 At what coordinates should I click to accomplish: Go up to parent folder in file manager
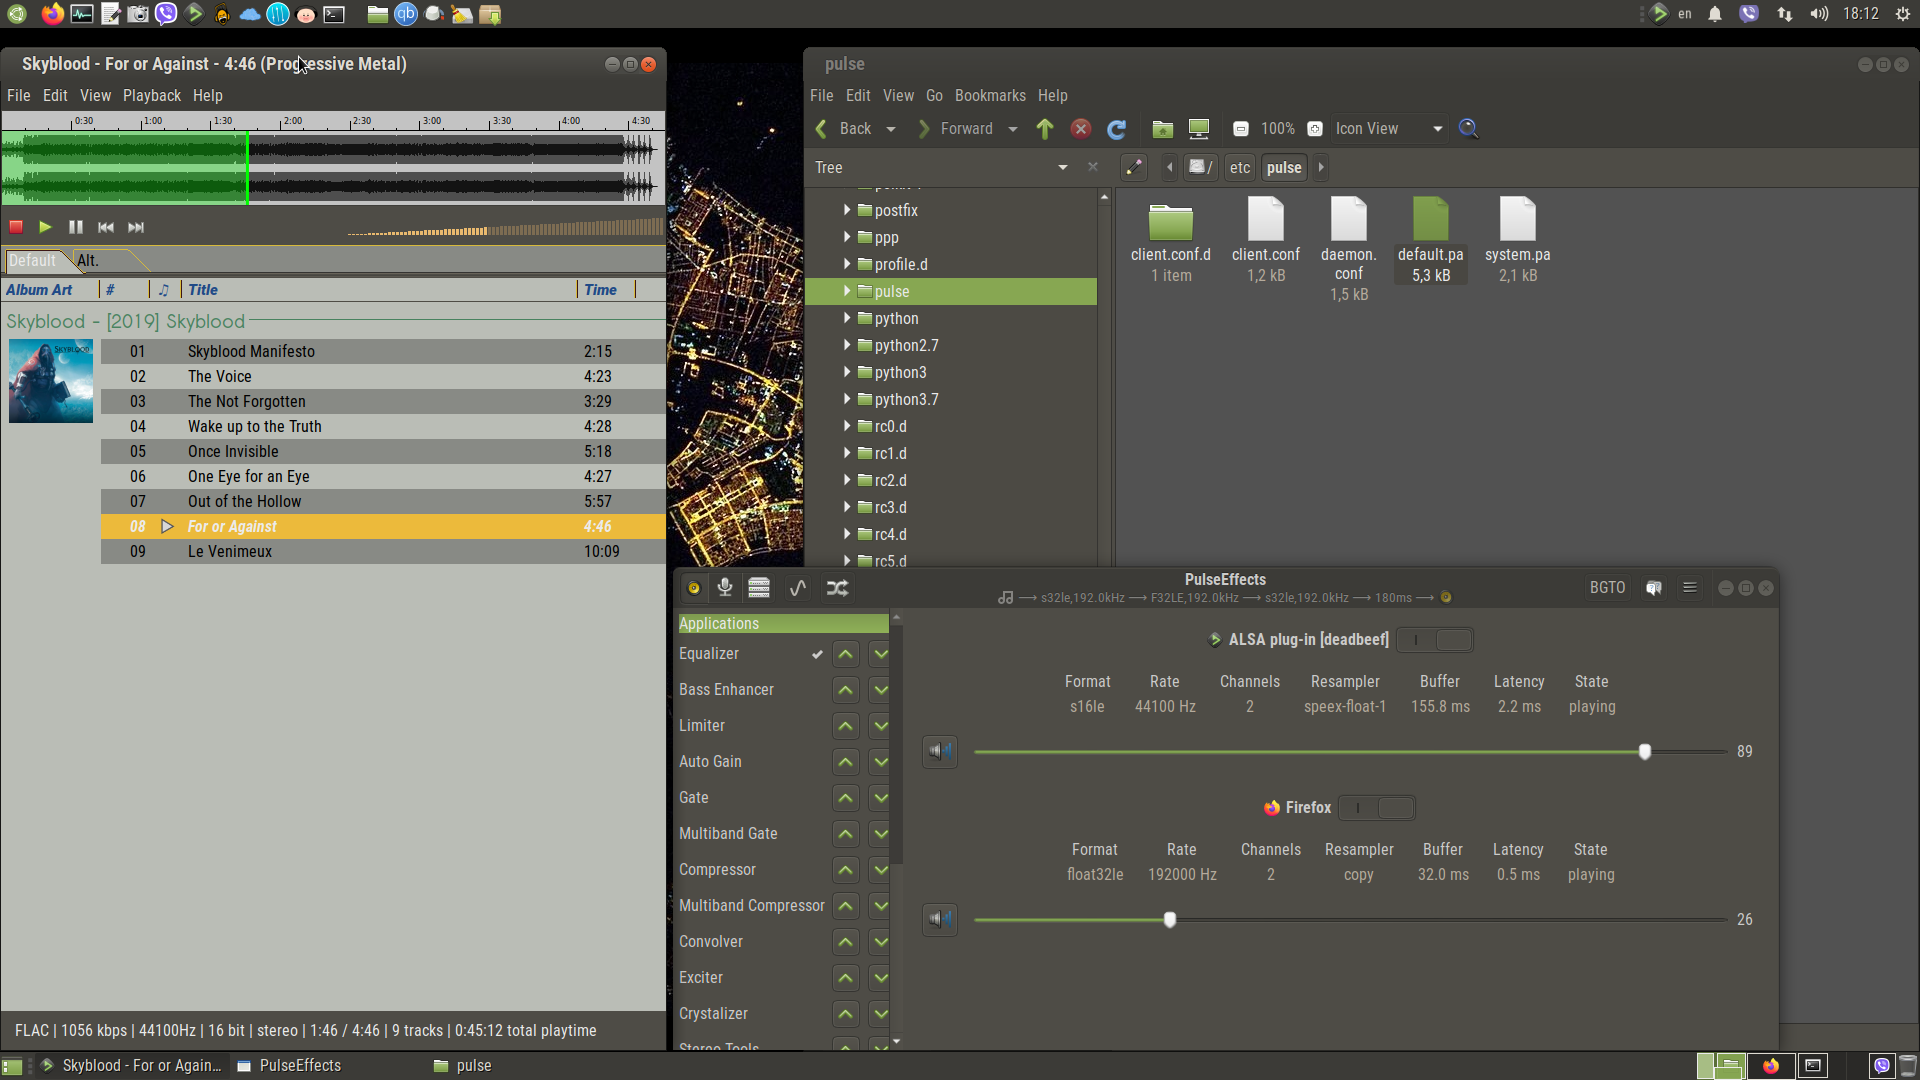tap(1045, 129)
